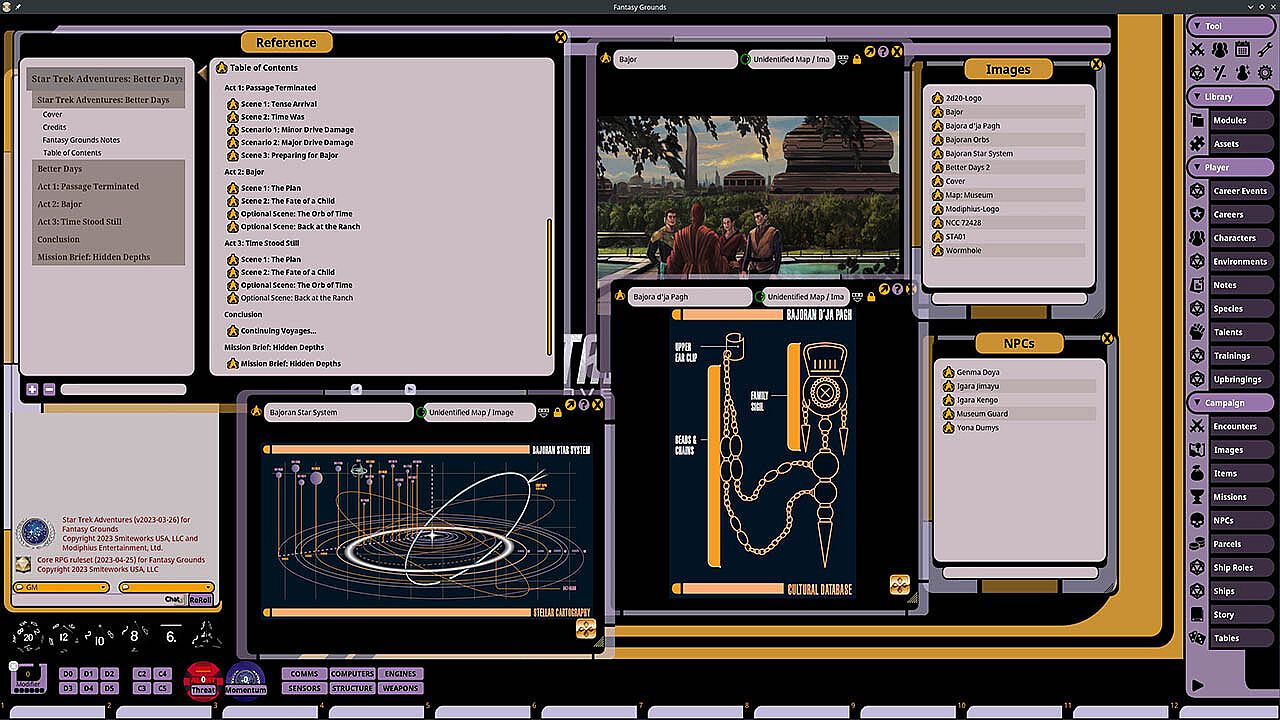1280x720 pixels.
Task: Click the Threat counter icon
Action: pos(203,679)
